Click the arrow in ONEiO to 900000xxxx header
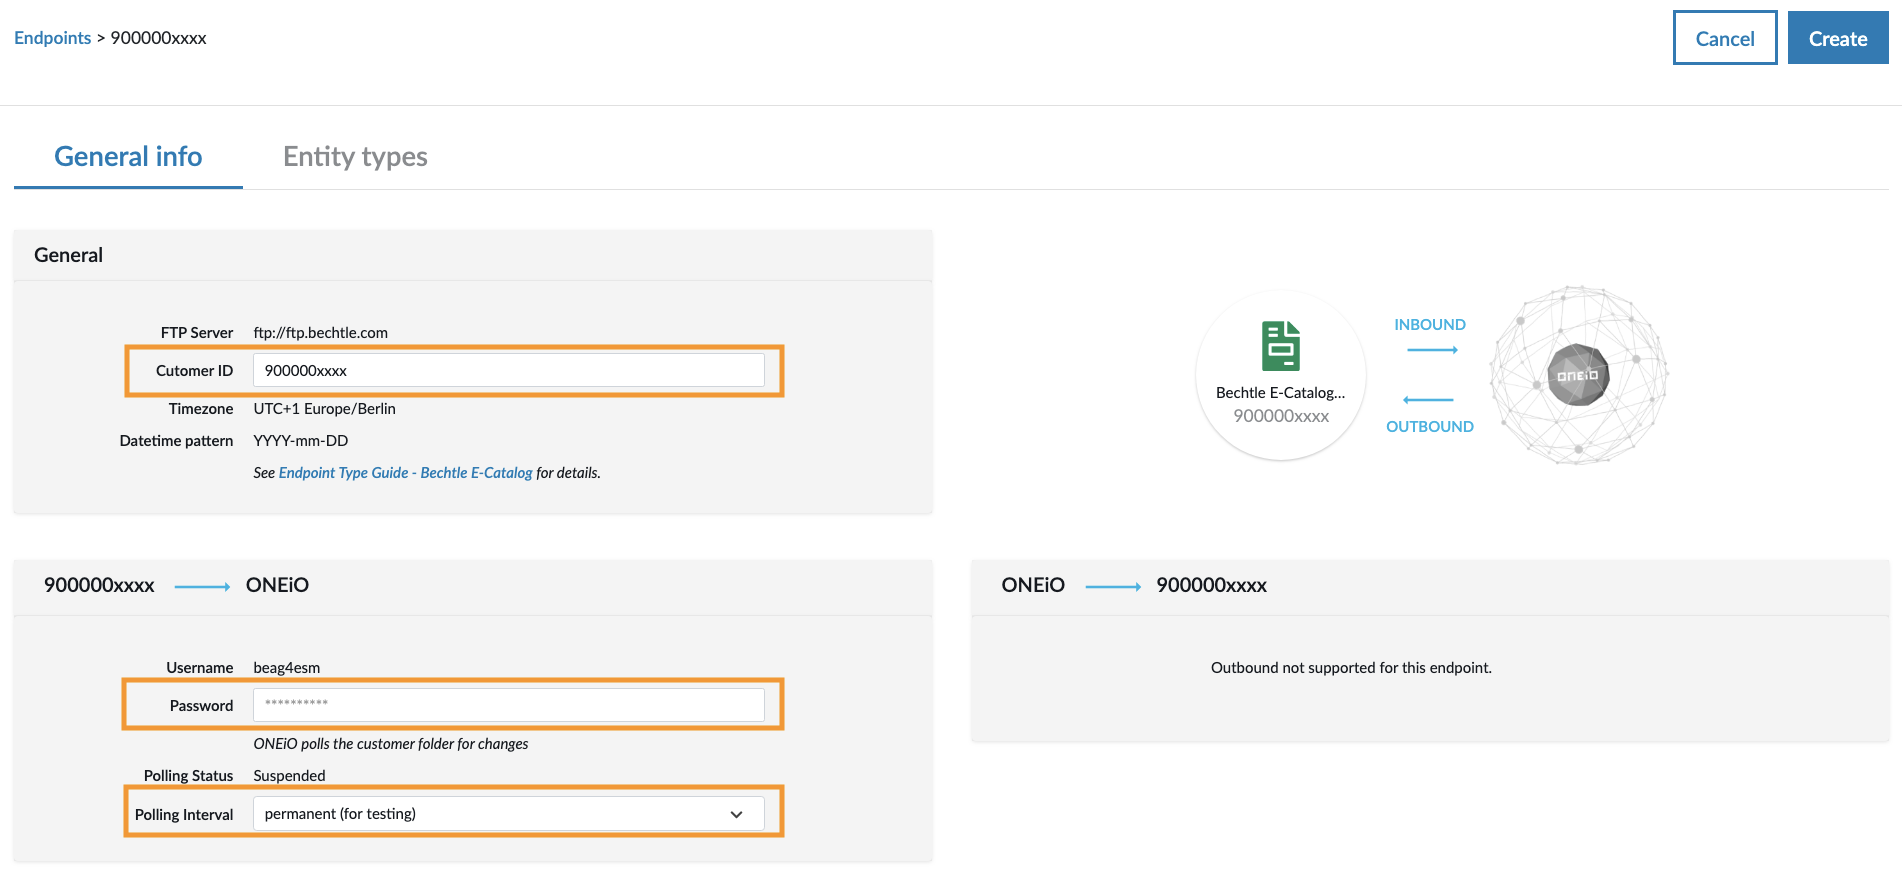 (1113, 587)
